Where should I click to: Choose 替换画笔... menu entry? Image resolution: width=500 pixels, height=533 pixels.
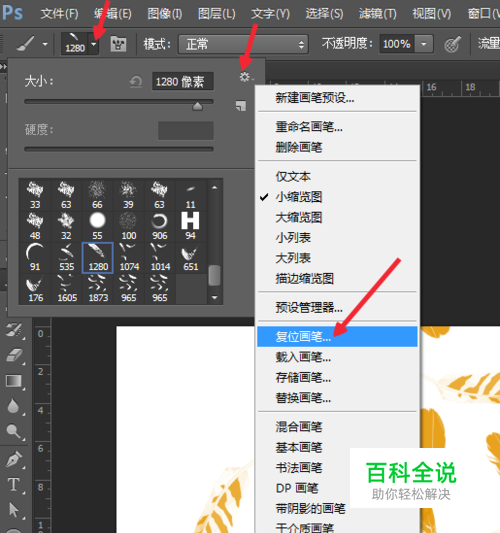coord(338,398)
